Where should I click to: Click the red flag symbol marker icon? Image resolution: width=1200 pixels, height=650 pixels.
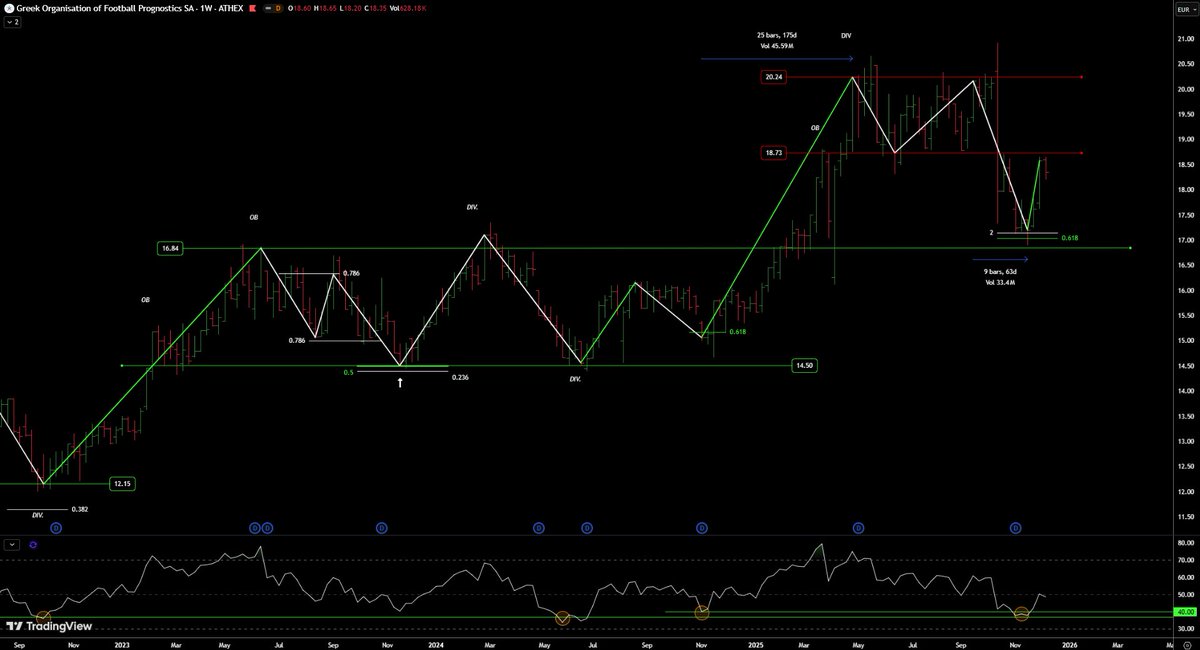pyautogui.click(x=251, y=8)
